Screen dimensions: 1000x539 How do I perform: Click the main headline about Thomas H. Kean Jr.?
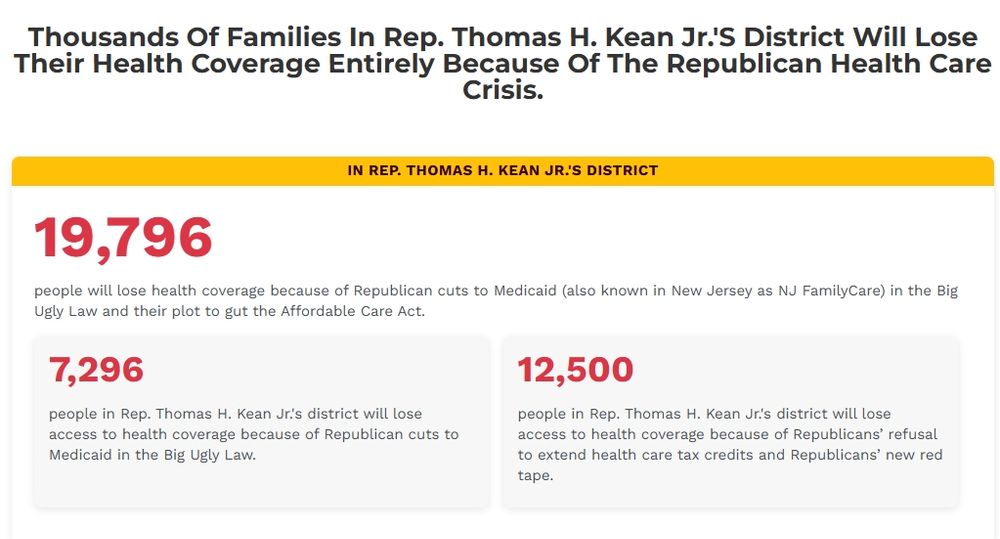point(503,64)
